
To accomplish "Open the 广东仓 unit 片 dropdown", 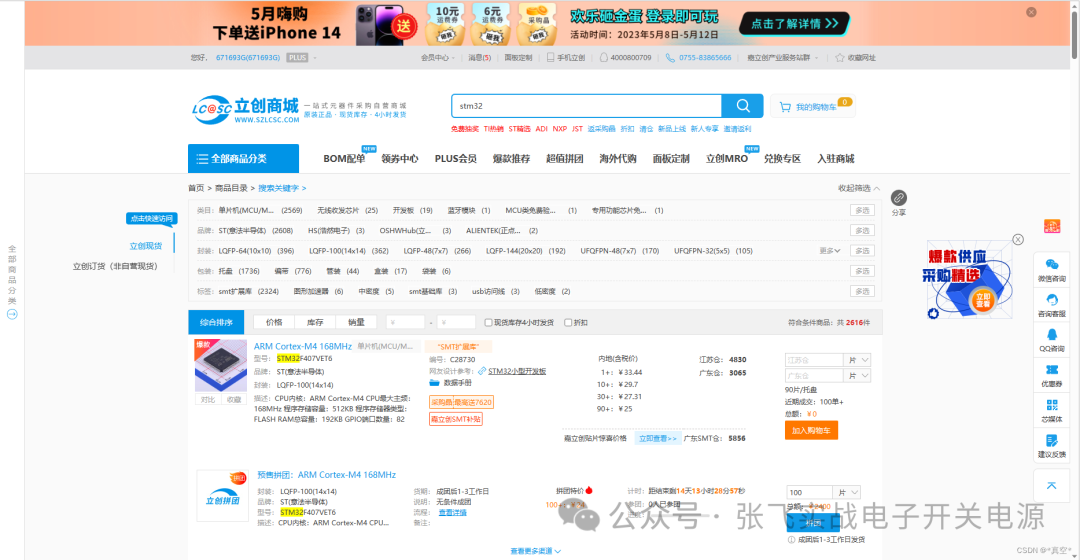I will tap(858, 376).
